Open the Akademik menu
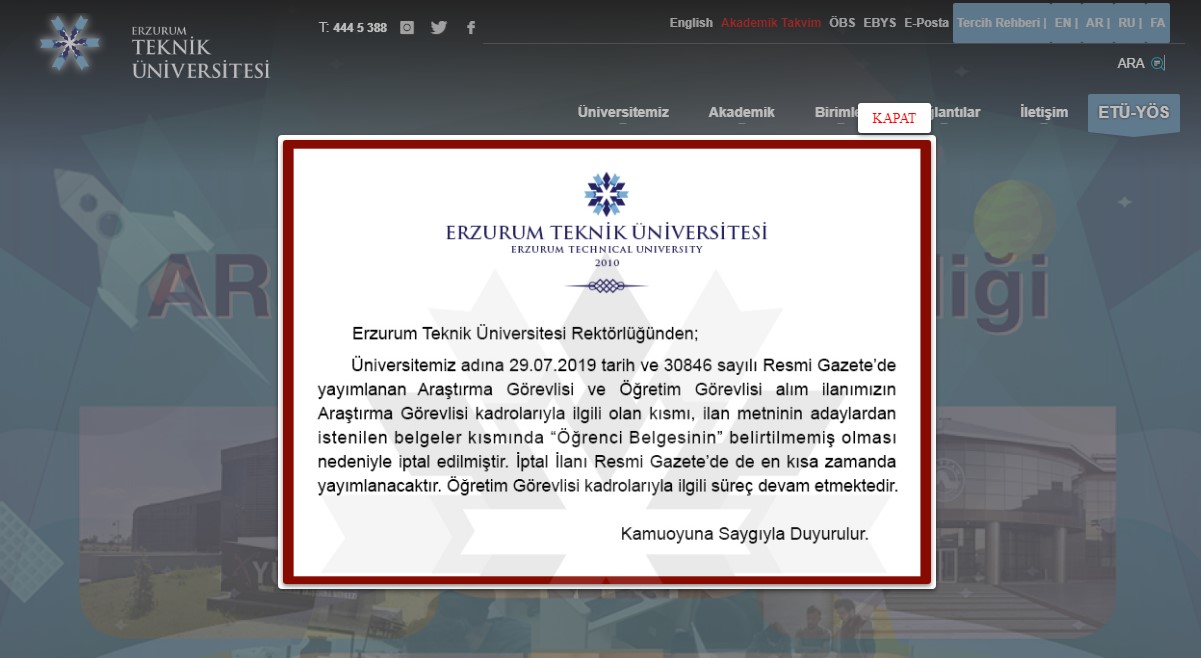 pos(742,112)
